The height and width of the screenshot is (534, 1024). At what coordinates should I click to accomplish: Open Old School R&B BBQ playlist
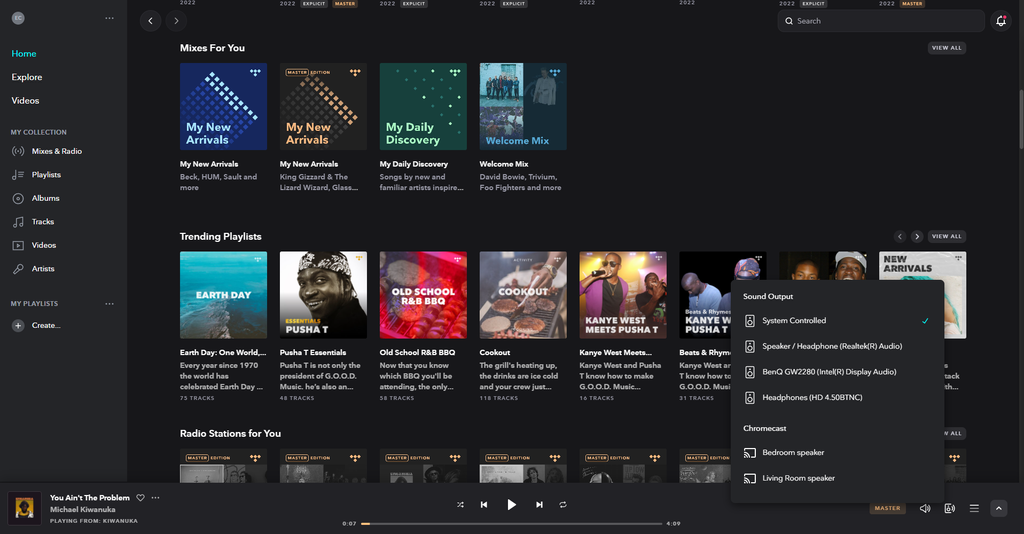(x=423, y=295)
